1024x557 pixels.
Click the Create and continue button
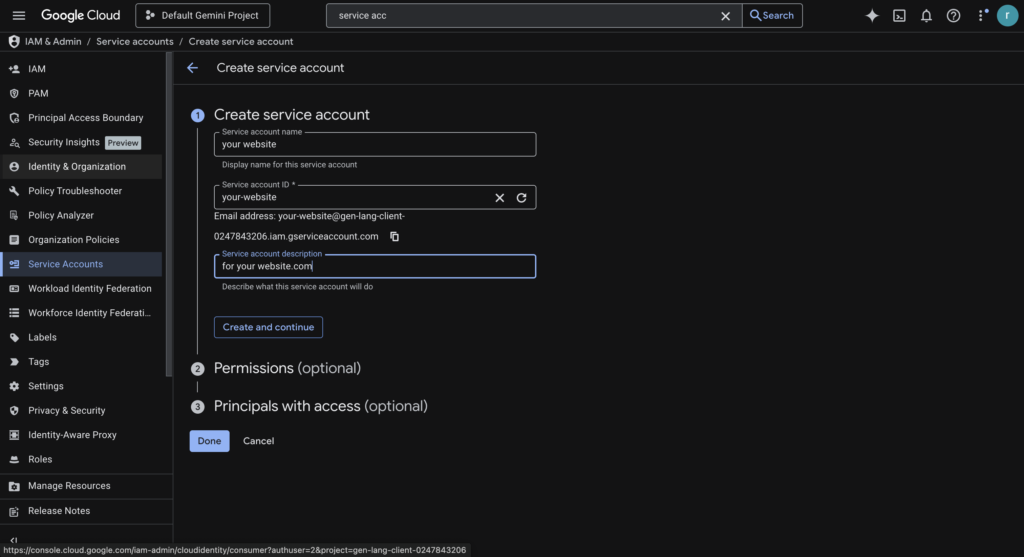coord(268,327)
